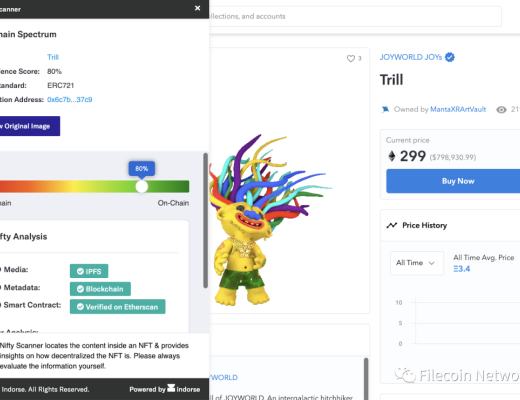
Task: Click the 80% on-chain spectrum slider handle
Action: [142, 187]
